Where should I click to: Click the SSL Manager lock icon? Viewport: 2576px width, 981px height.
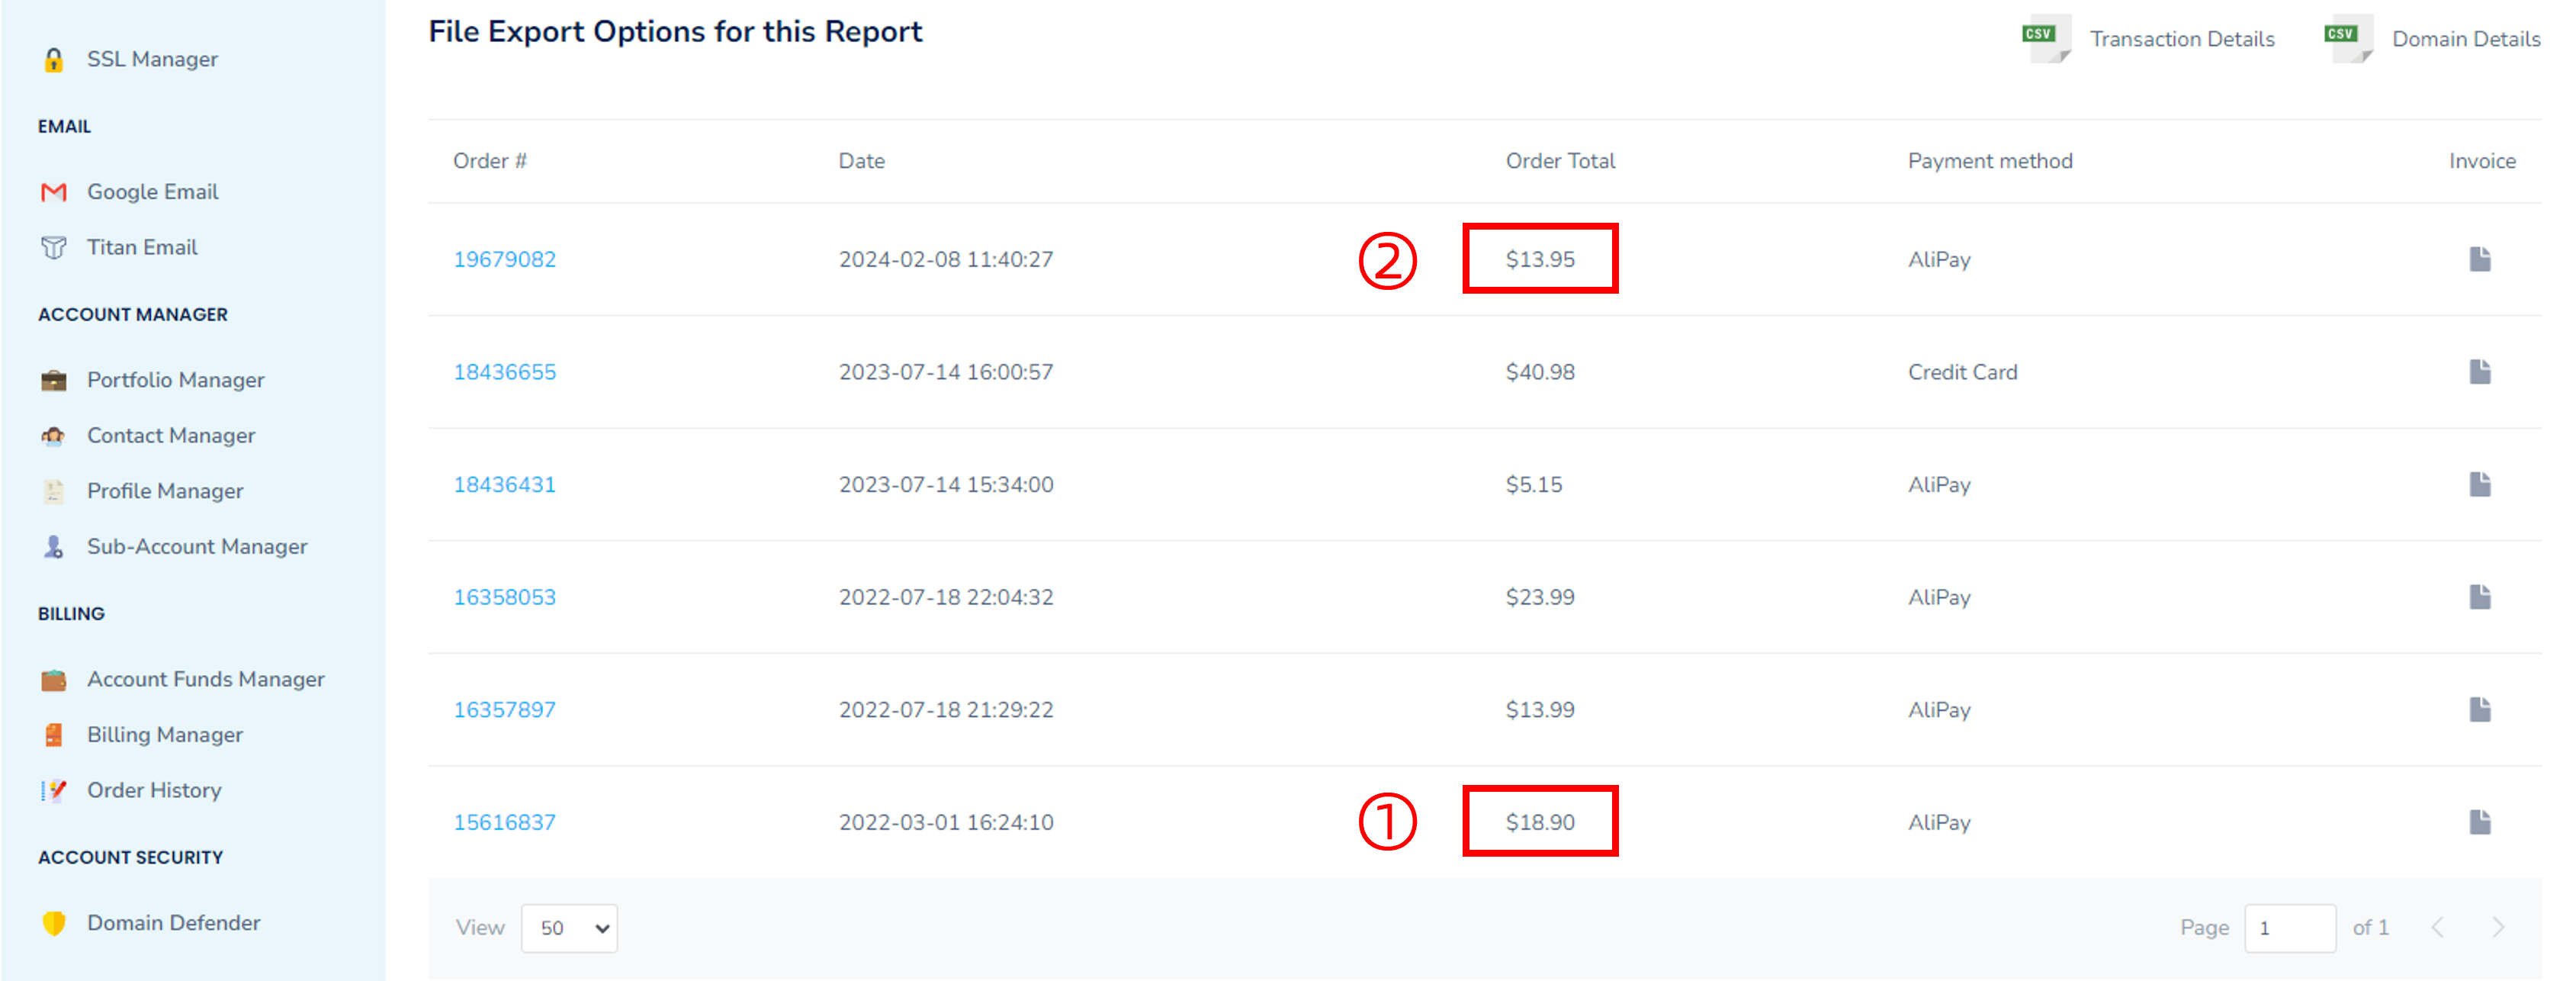pos(54,60)
